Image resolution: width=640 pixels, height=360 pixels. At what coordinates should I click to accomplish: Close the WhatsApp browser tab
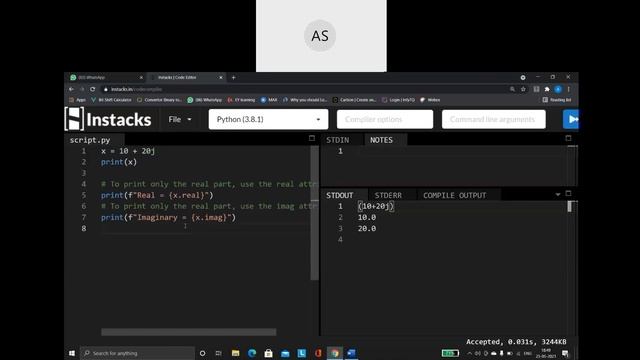coord(141,77)
